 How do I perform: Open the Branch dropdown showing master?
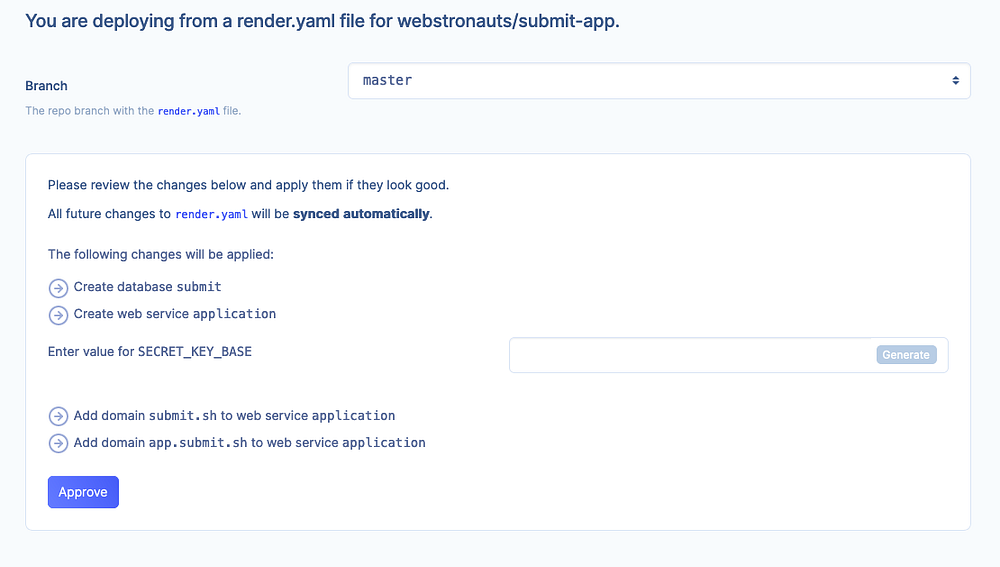pyautogui.click(x=658, y=81)
